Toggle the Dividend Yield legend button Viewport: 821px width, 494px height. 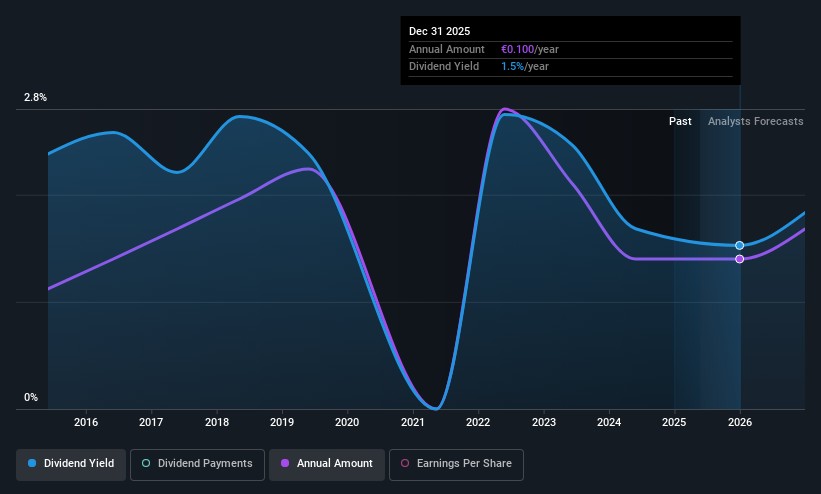coord(70,464)
